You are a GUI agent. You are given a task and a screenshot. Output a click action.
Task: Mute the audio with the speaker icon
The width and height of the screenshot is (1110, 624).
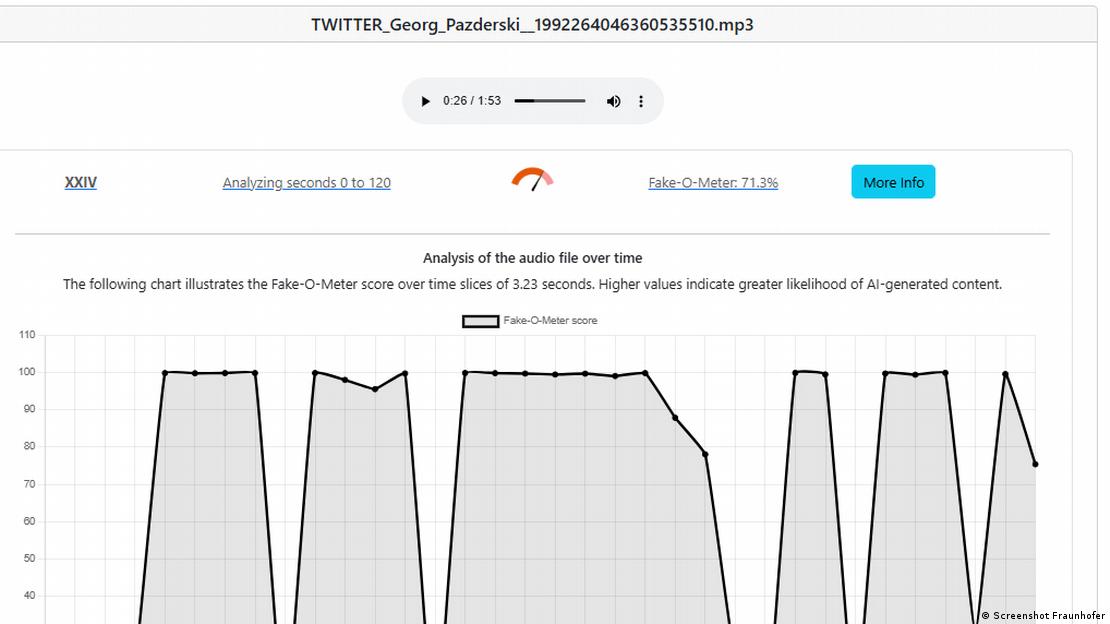613,101
